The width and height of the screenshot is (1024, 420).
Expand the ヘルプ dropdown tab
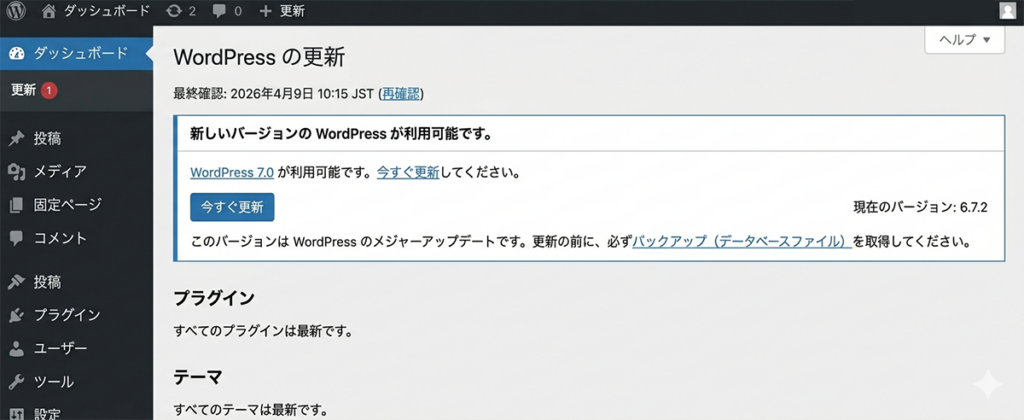pos(965,40)
